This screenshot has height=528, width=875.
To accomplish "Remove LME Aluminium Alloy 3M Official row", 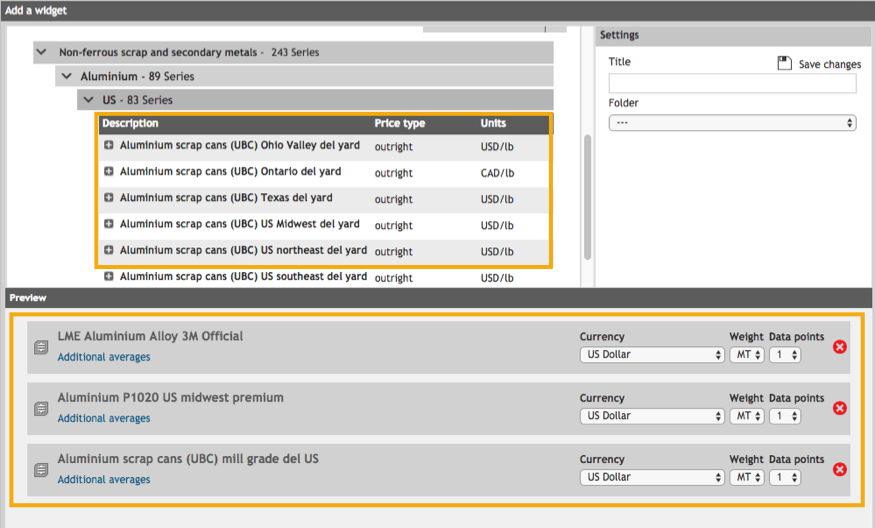I will click(840, 347).
